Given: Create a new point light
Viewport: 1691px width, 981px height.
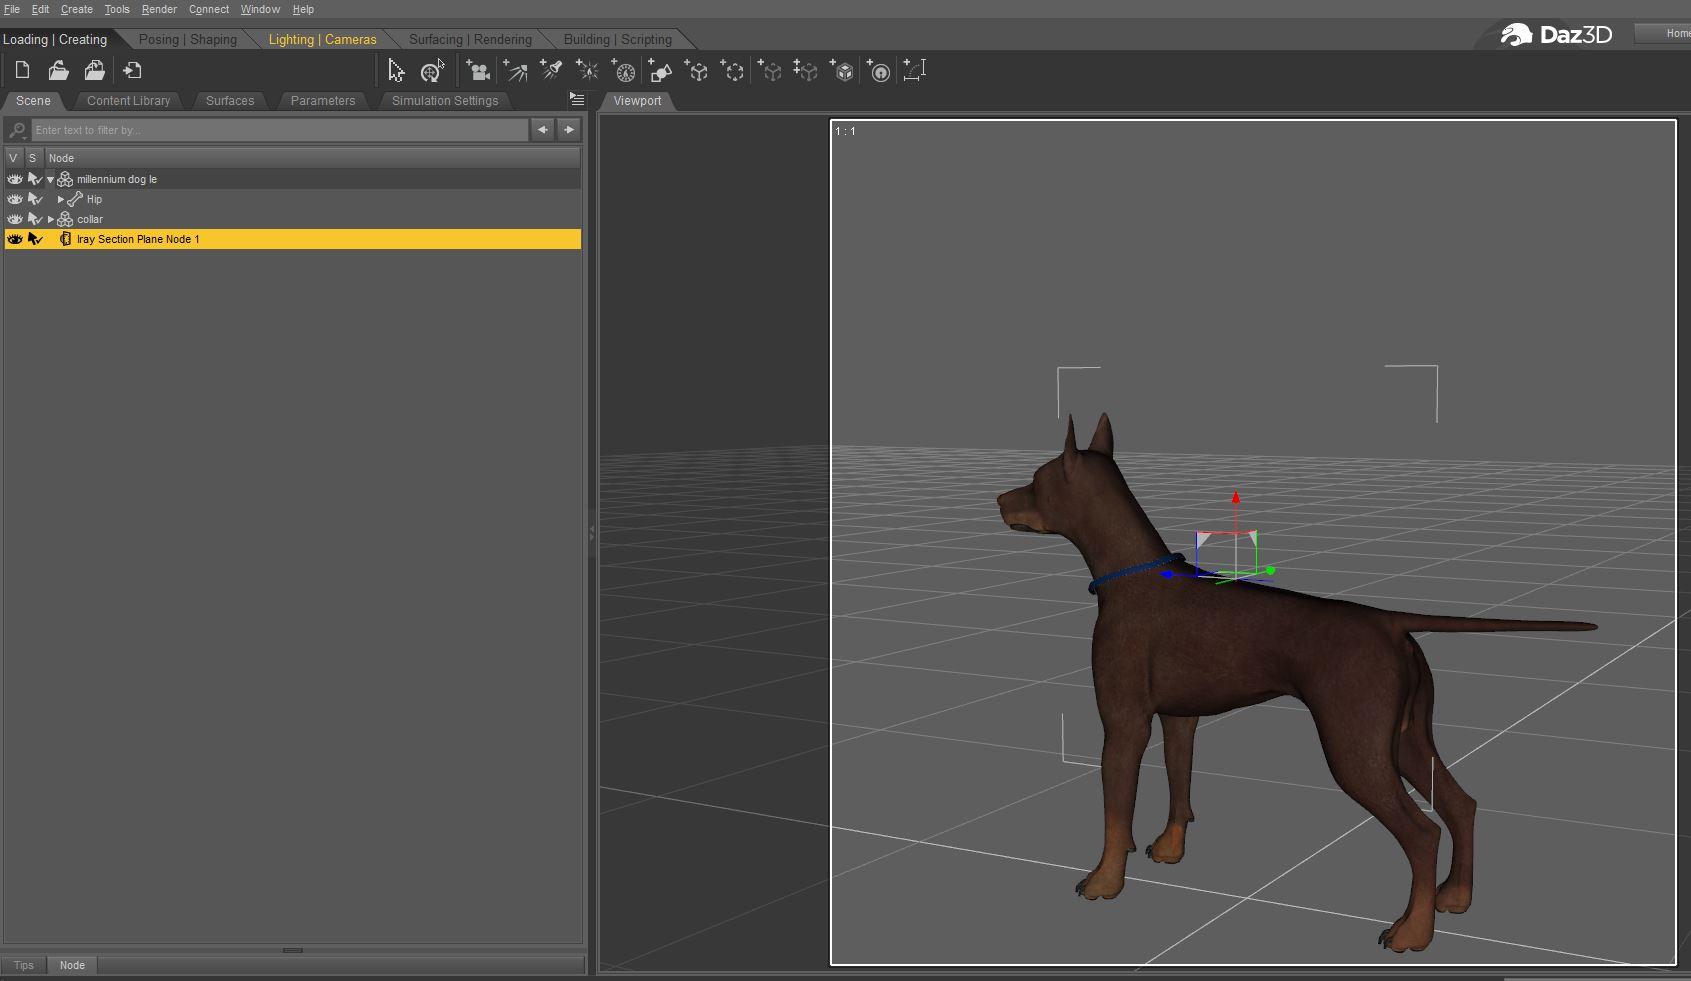Looking at the screenshot, I should coord(587,70).
